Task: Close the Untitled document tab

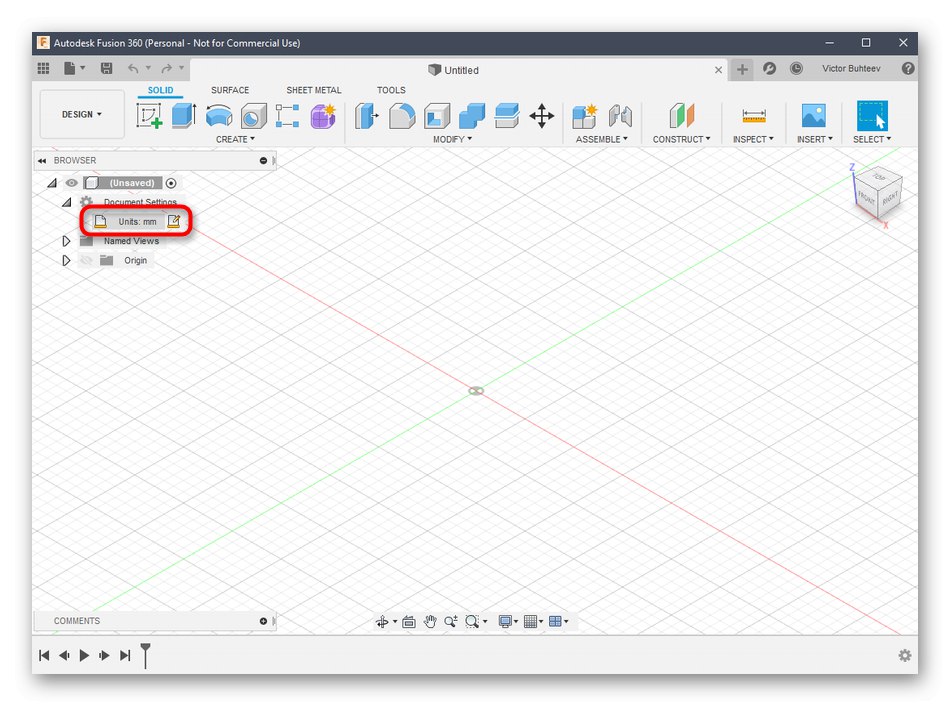Action: coord(718,70)
